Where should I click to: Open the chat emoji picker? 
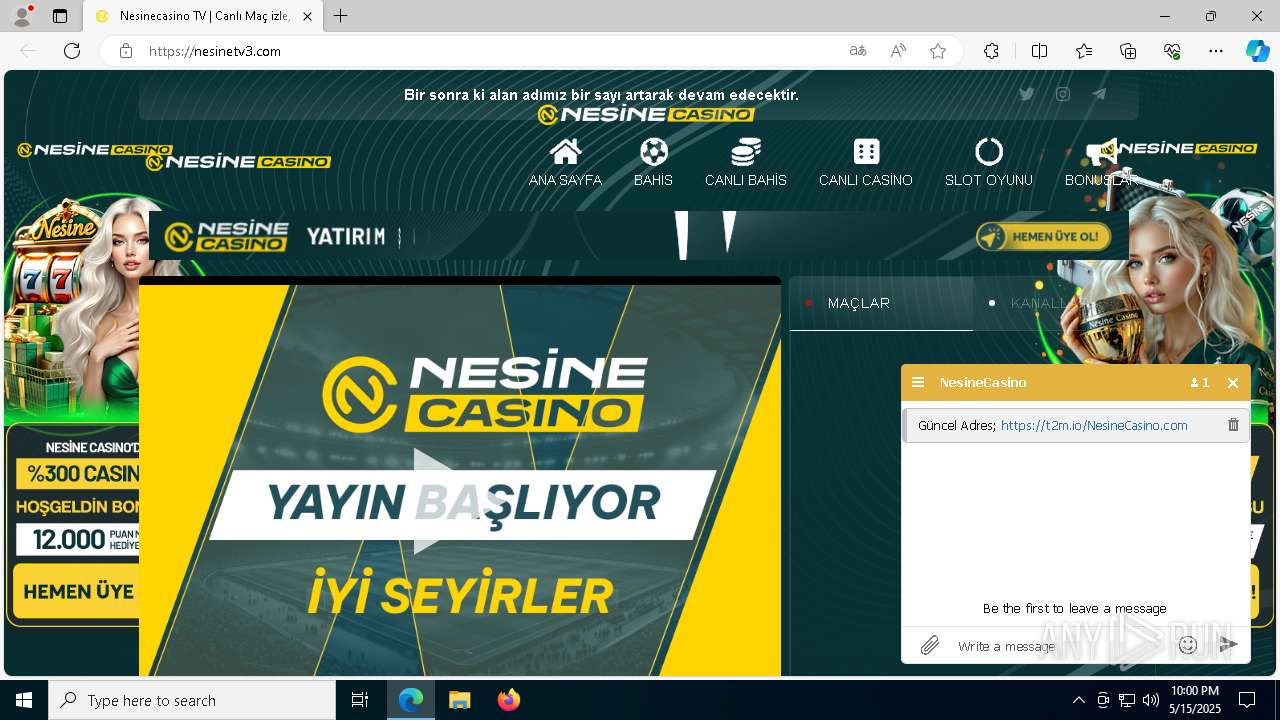click(x=1188, y=646)
